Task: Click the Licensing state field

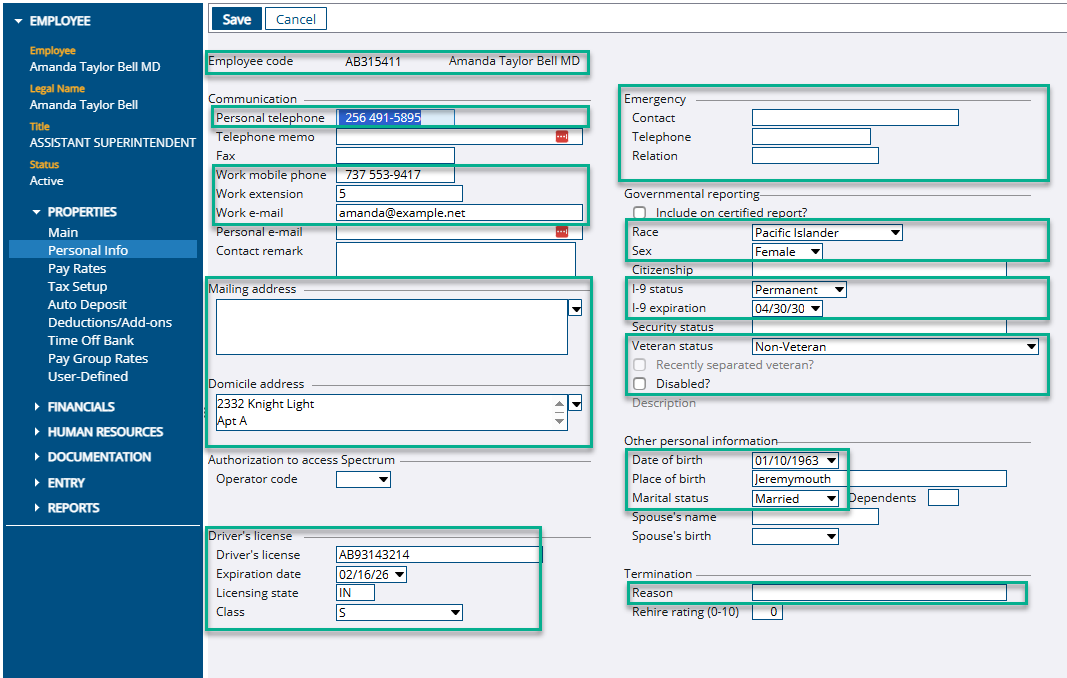Action: (x=355, y=593)
